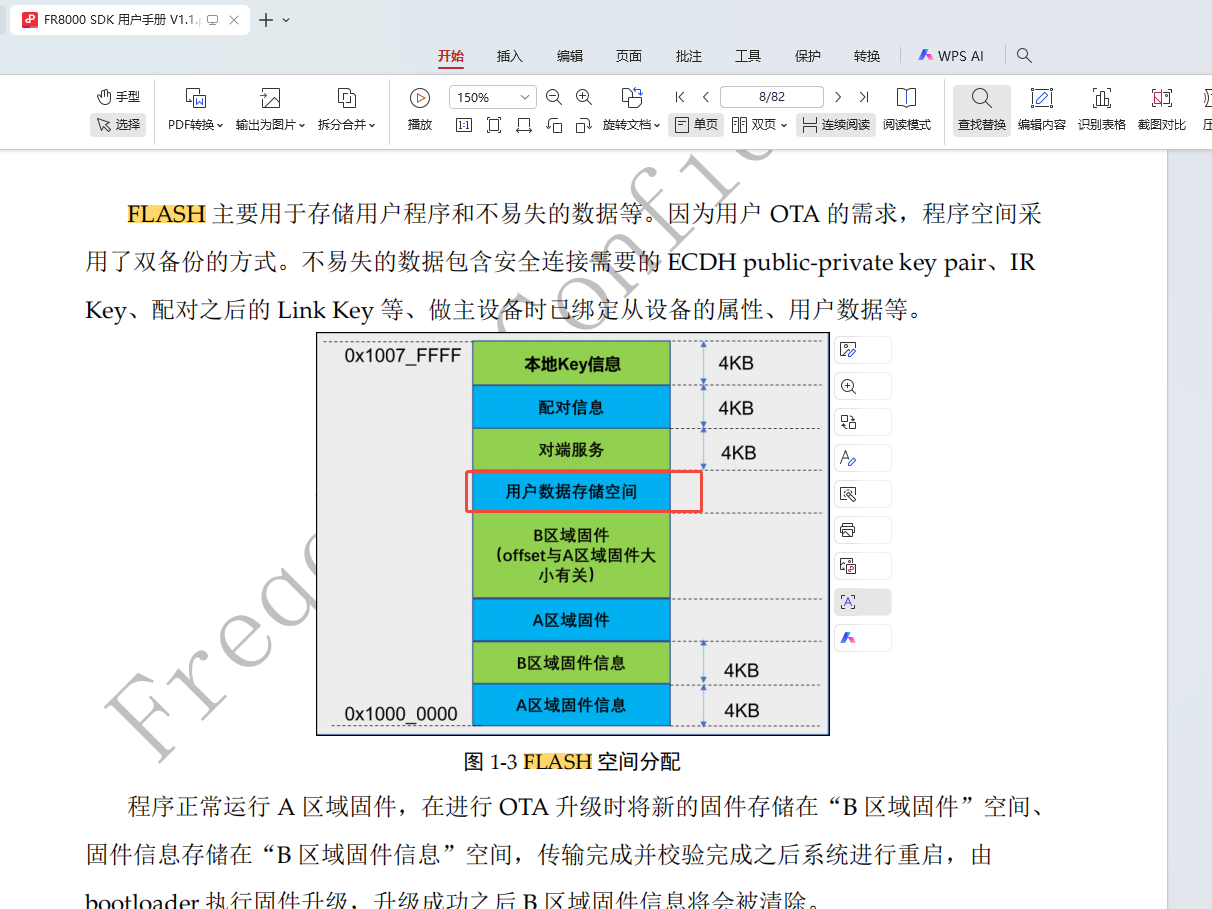Switch to the Insert tab
The image size is (1212, 909).
pos(510,56)
